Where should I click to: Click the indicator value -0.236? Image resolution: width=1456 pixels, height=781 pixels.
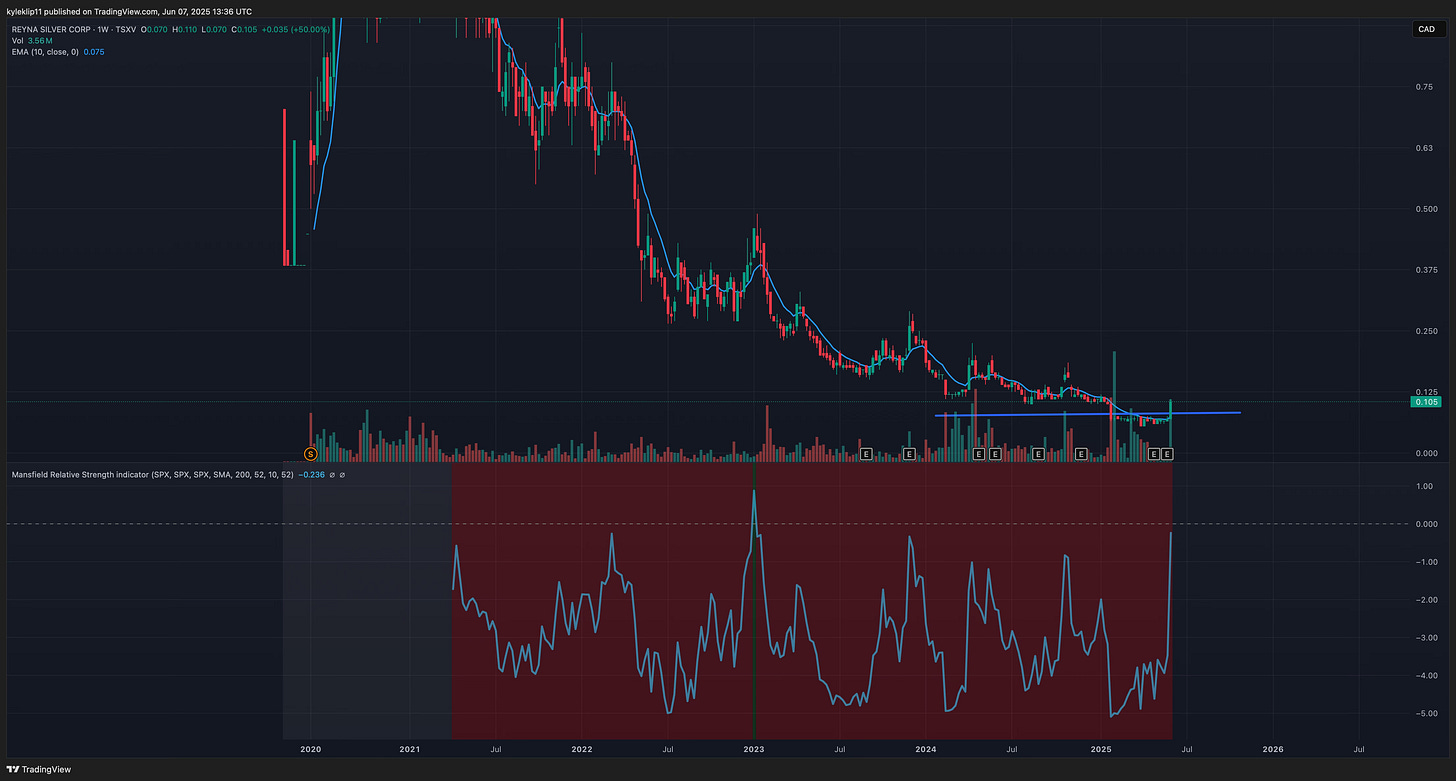(x=313, y=474)
